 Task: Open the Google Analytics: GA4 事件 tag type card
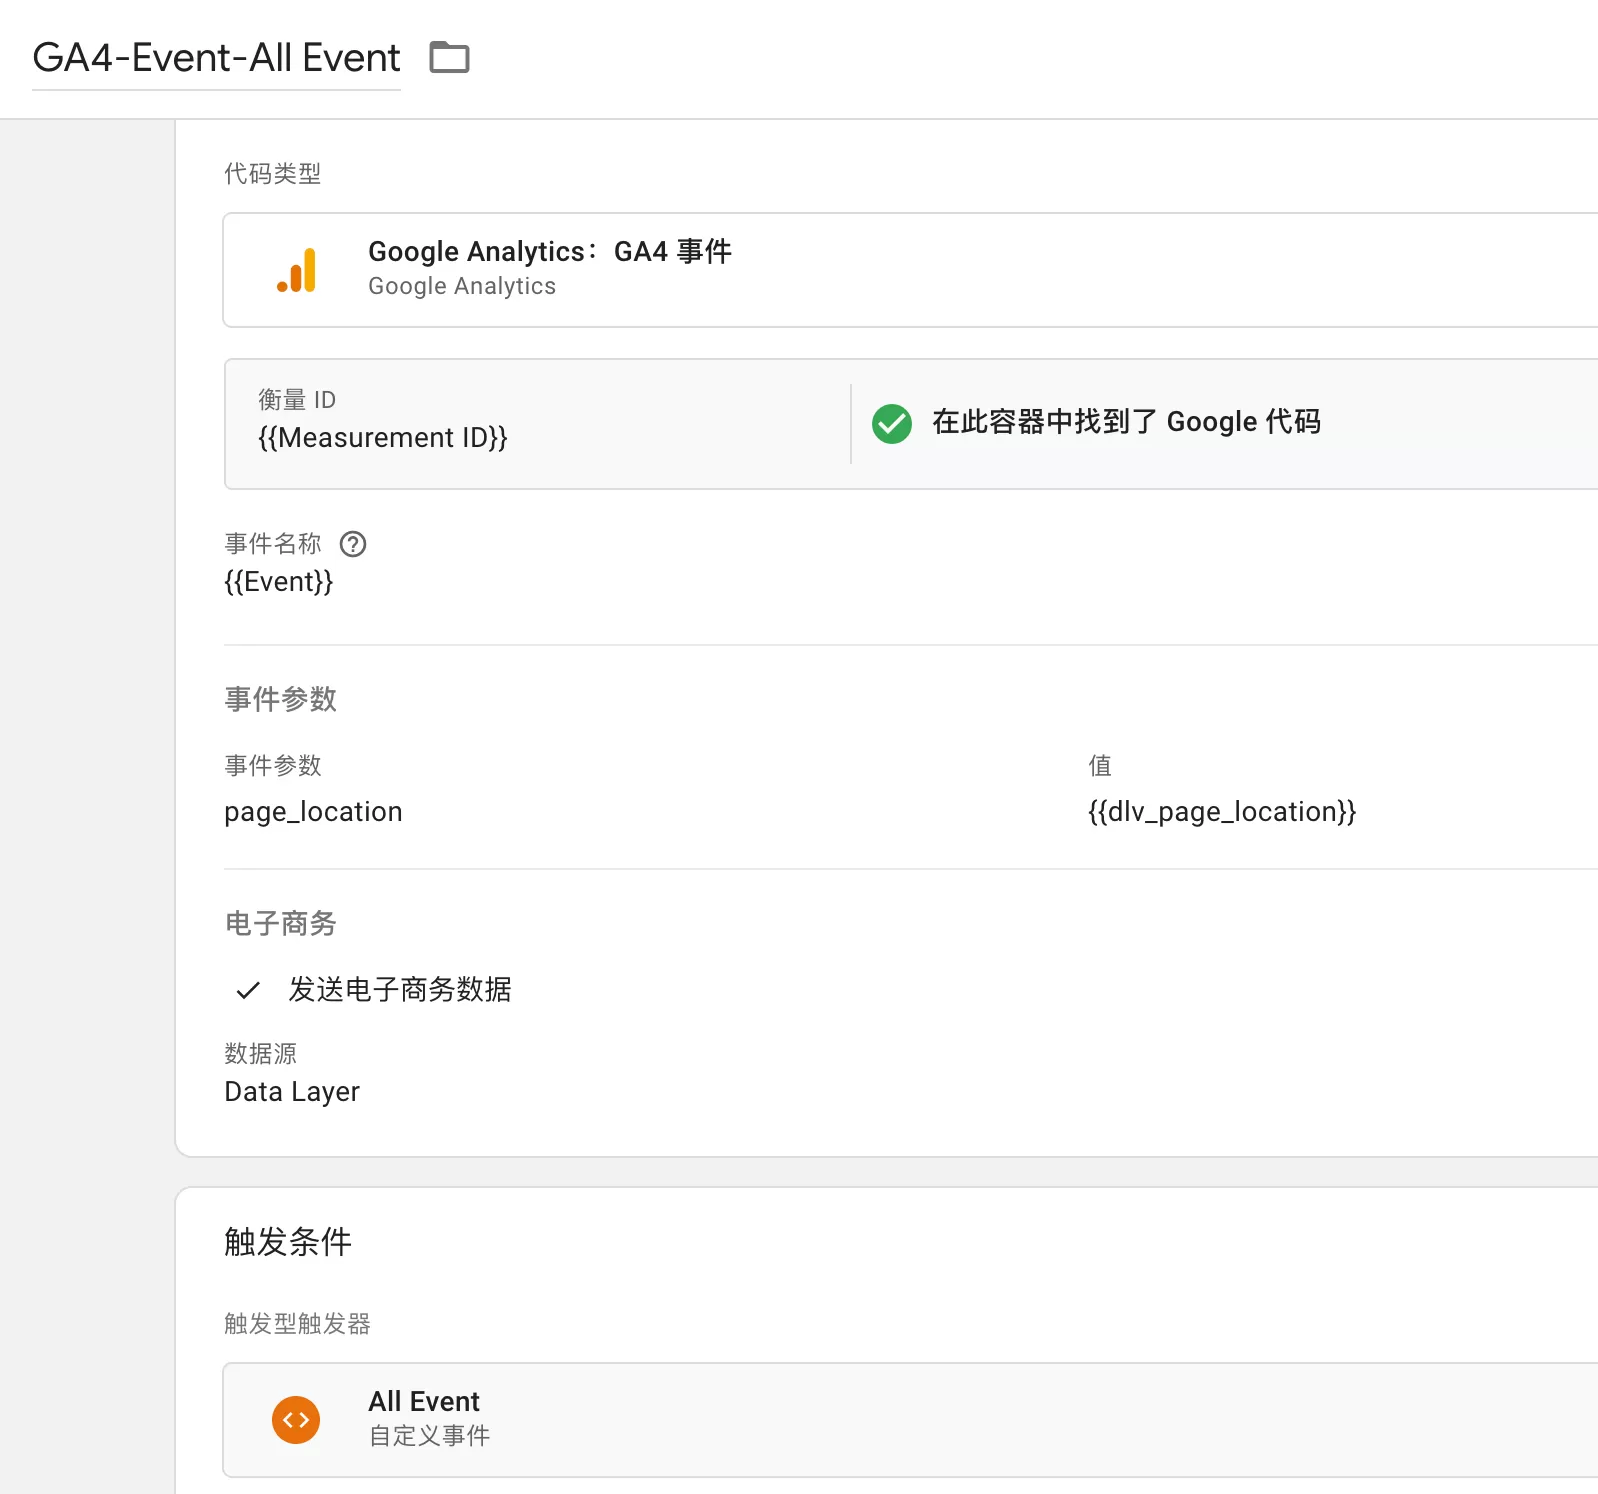(x=910, y=270)
